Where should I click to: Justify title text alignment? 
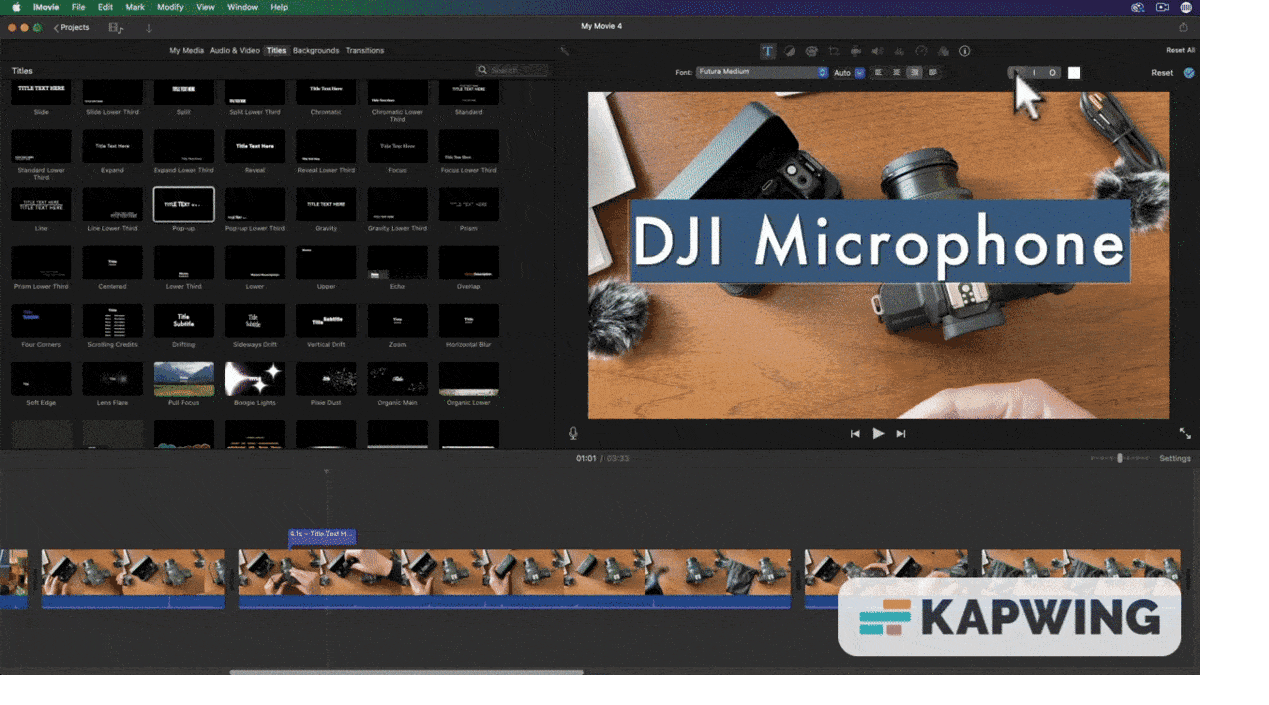pyautogui.click(x=933, y=73)
